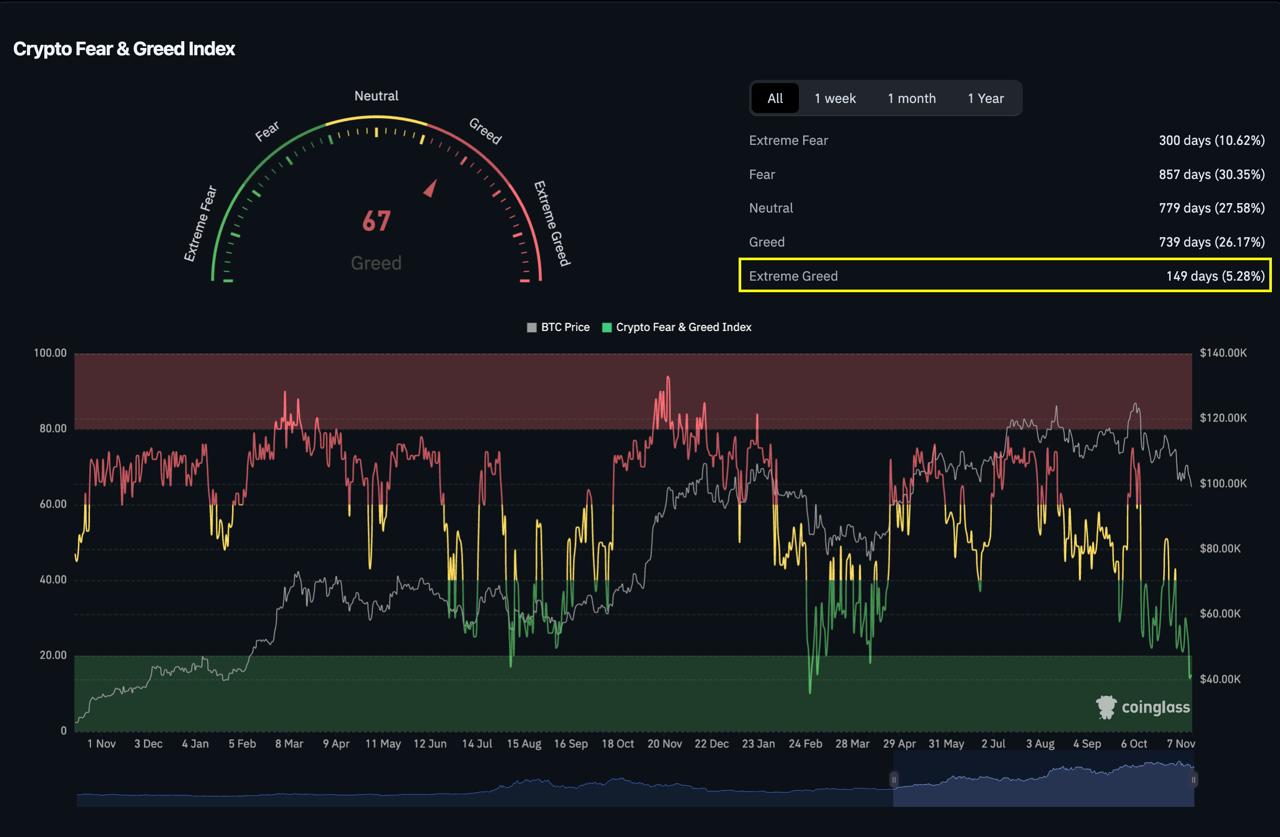Click the Extreme Greed 149 days row
The height and width of the screenshot is (837, 1280).
[1006, 276]
